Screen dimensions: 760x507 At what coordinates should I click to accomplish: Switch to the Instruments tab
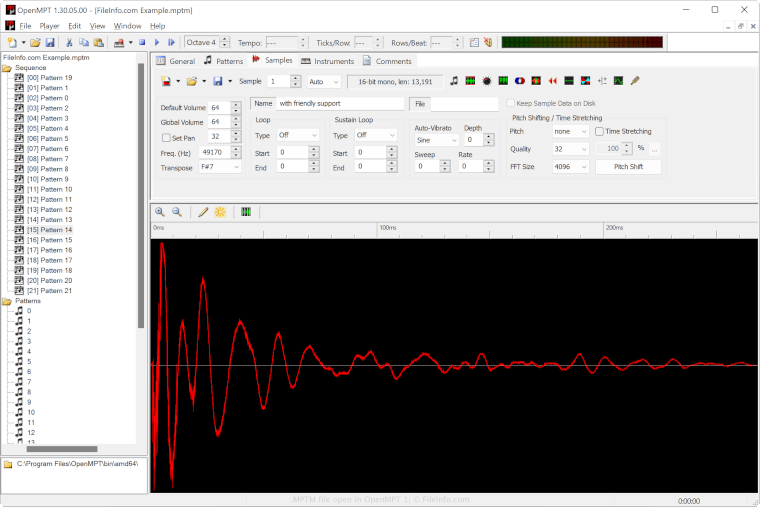click(327, 61)
